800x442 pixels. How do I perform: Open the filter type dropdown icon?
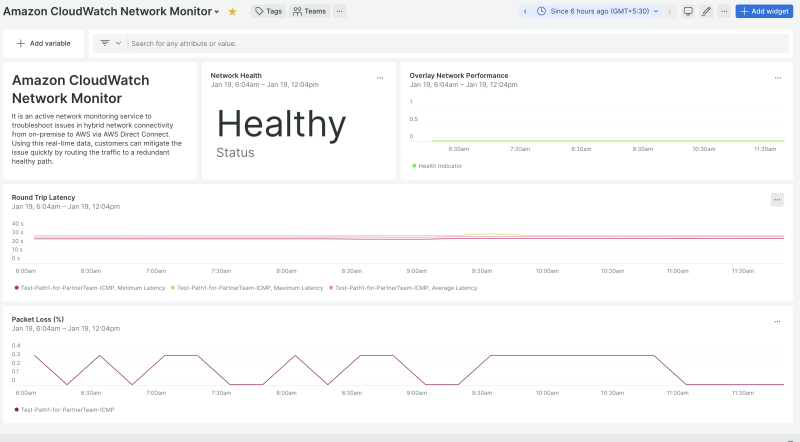click(111, 43)
